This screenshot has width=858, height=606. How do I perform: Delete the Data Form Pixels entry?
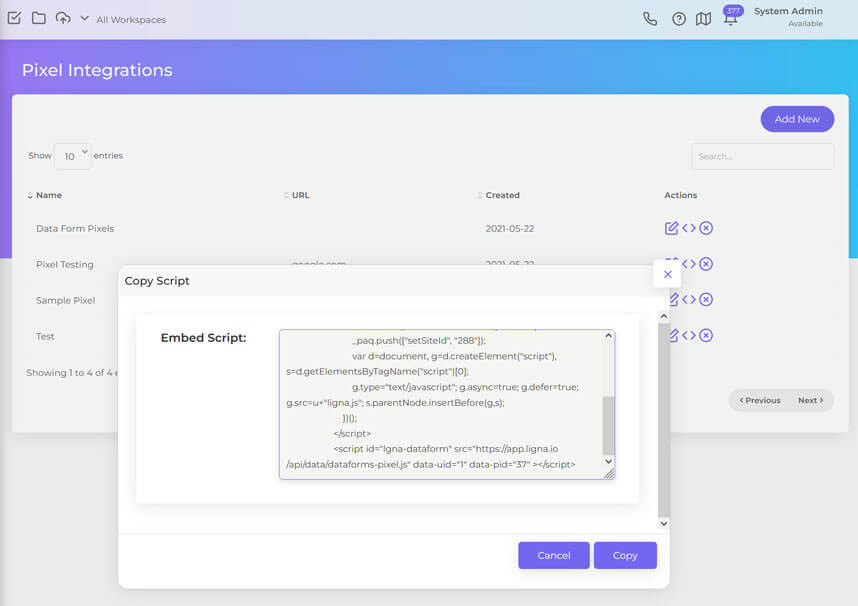tap(706, 228)
